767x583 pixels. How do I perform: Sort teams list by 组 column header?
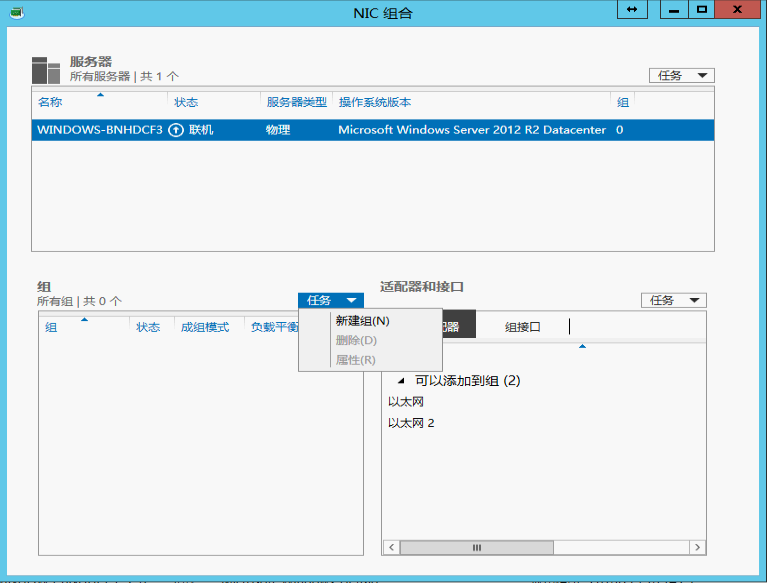click(51, 327)
